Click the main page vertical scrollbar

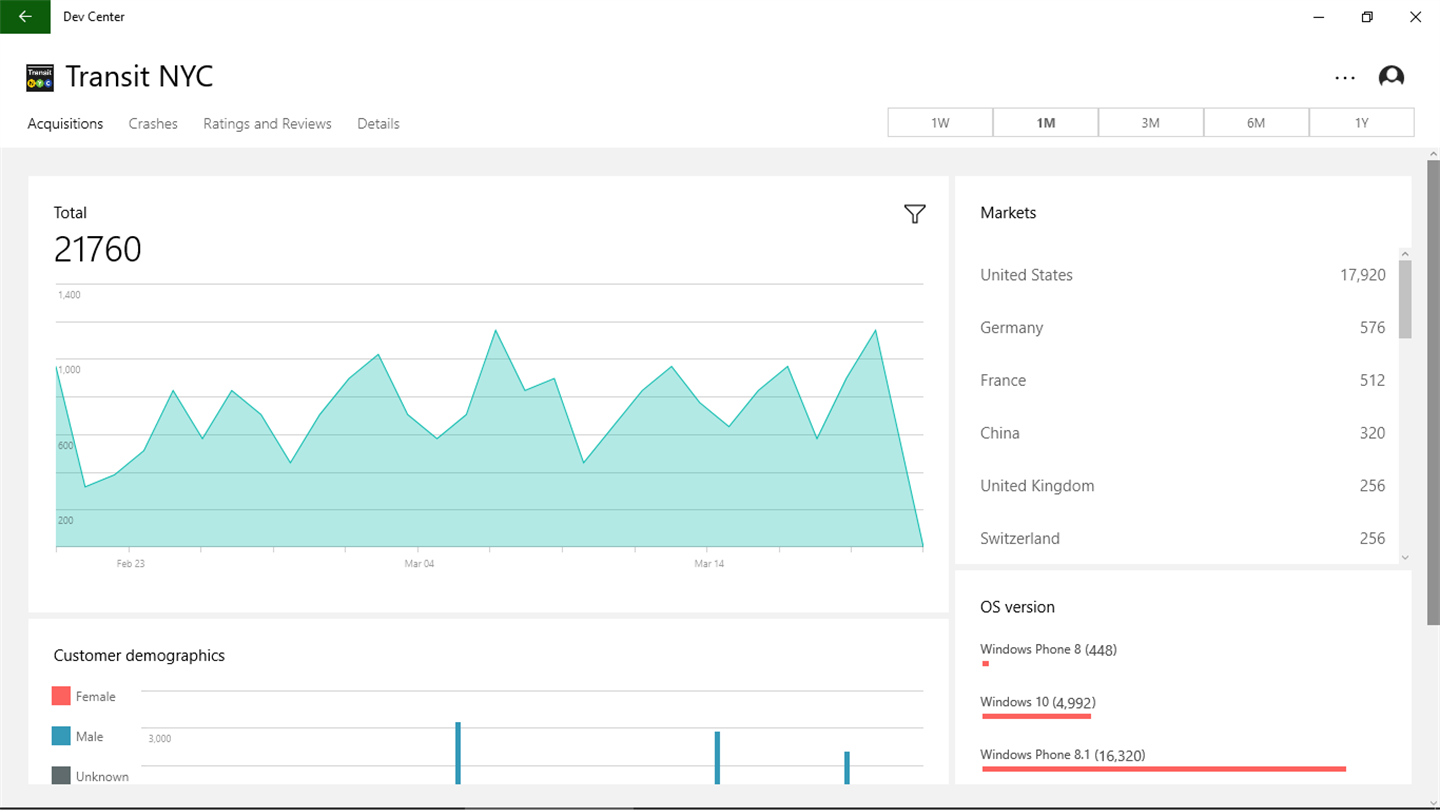tap(1433, 390)
